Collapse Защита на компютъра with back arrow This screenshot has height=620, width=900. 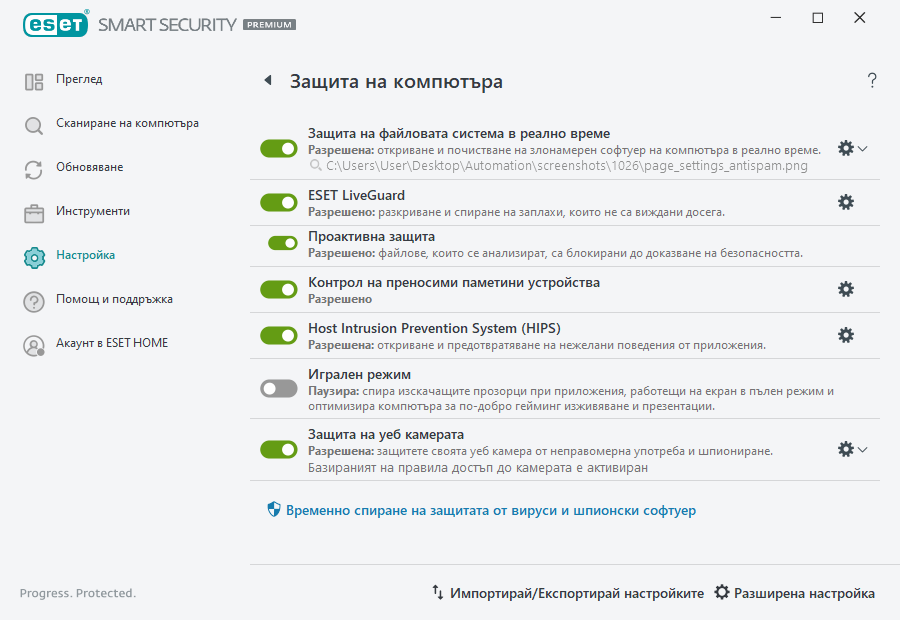(267, 80)
